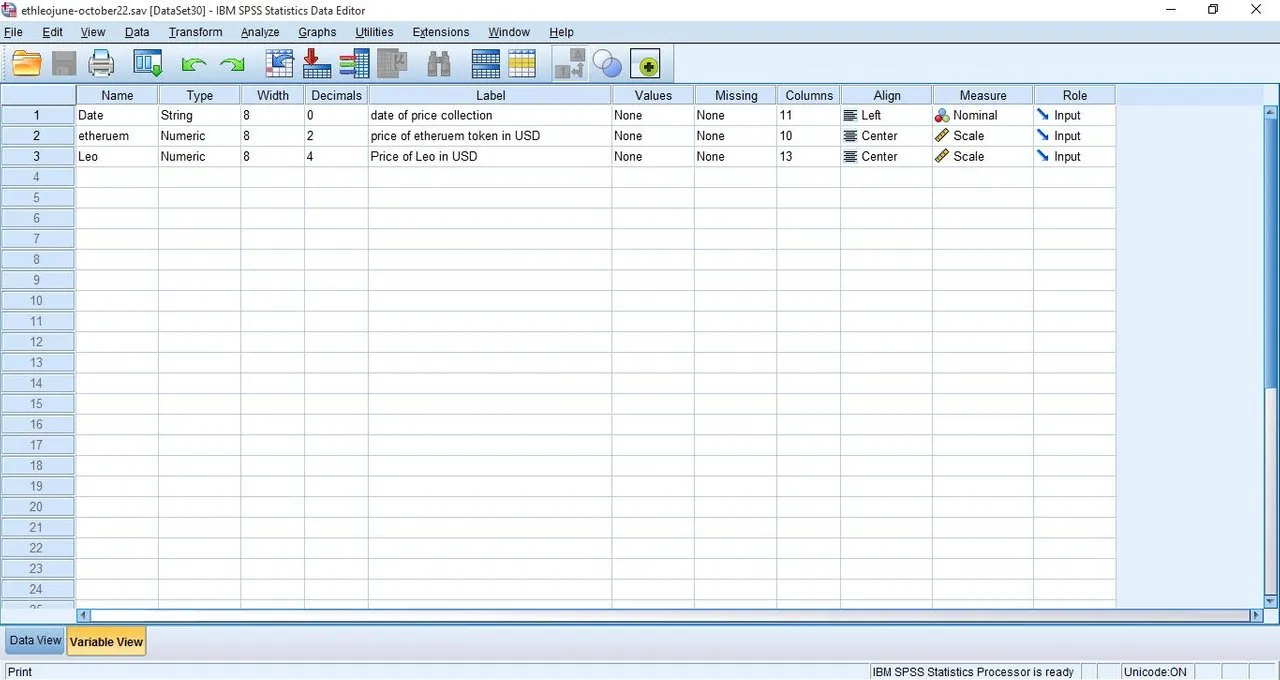Open a data document with the folder icon
This screenshot has height=680, width=1280.
[27, 65]
